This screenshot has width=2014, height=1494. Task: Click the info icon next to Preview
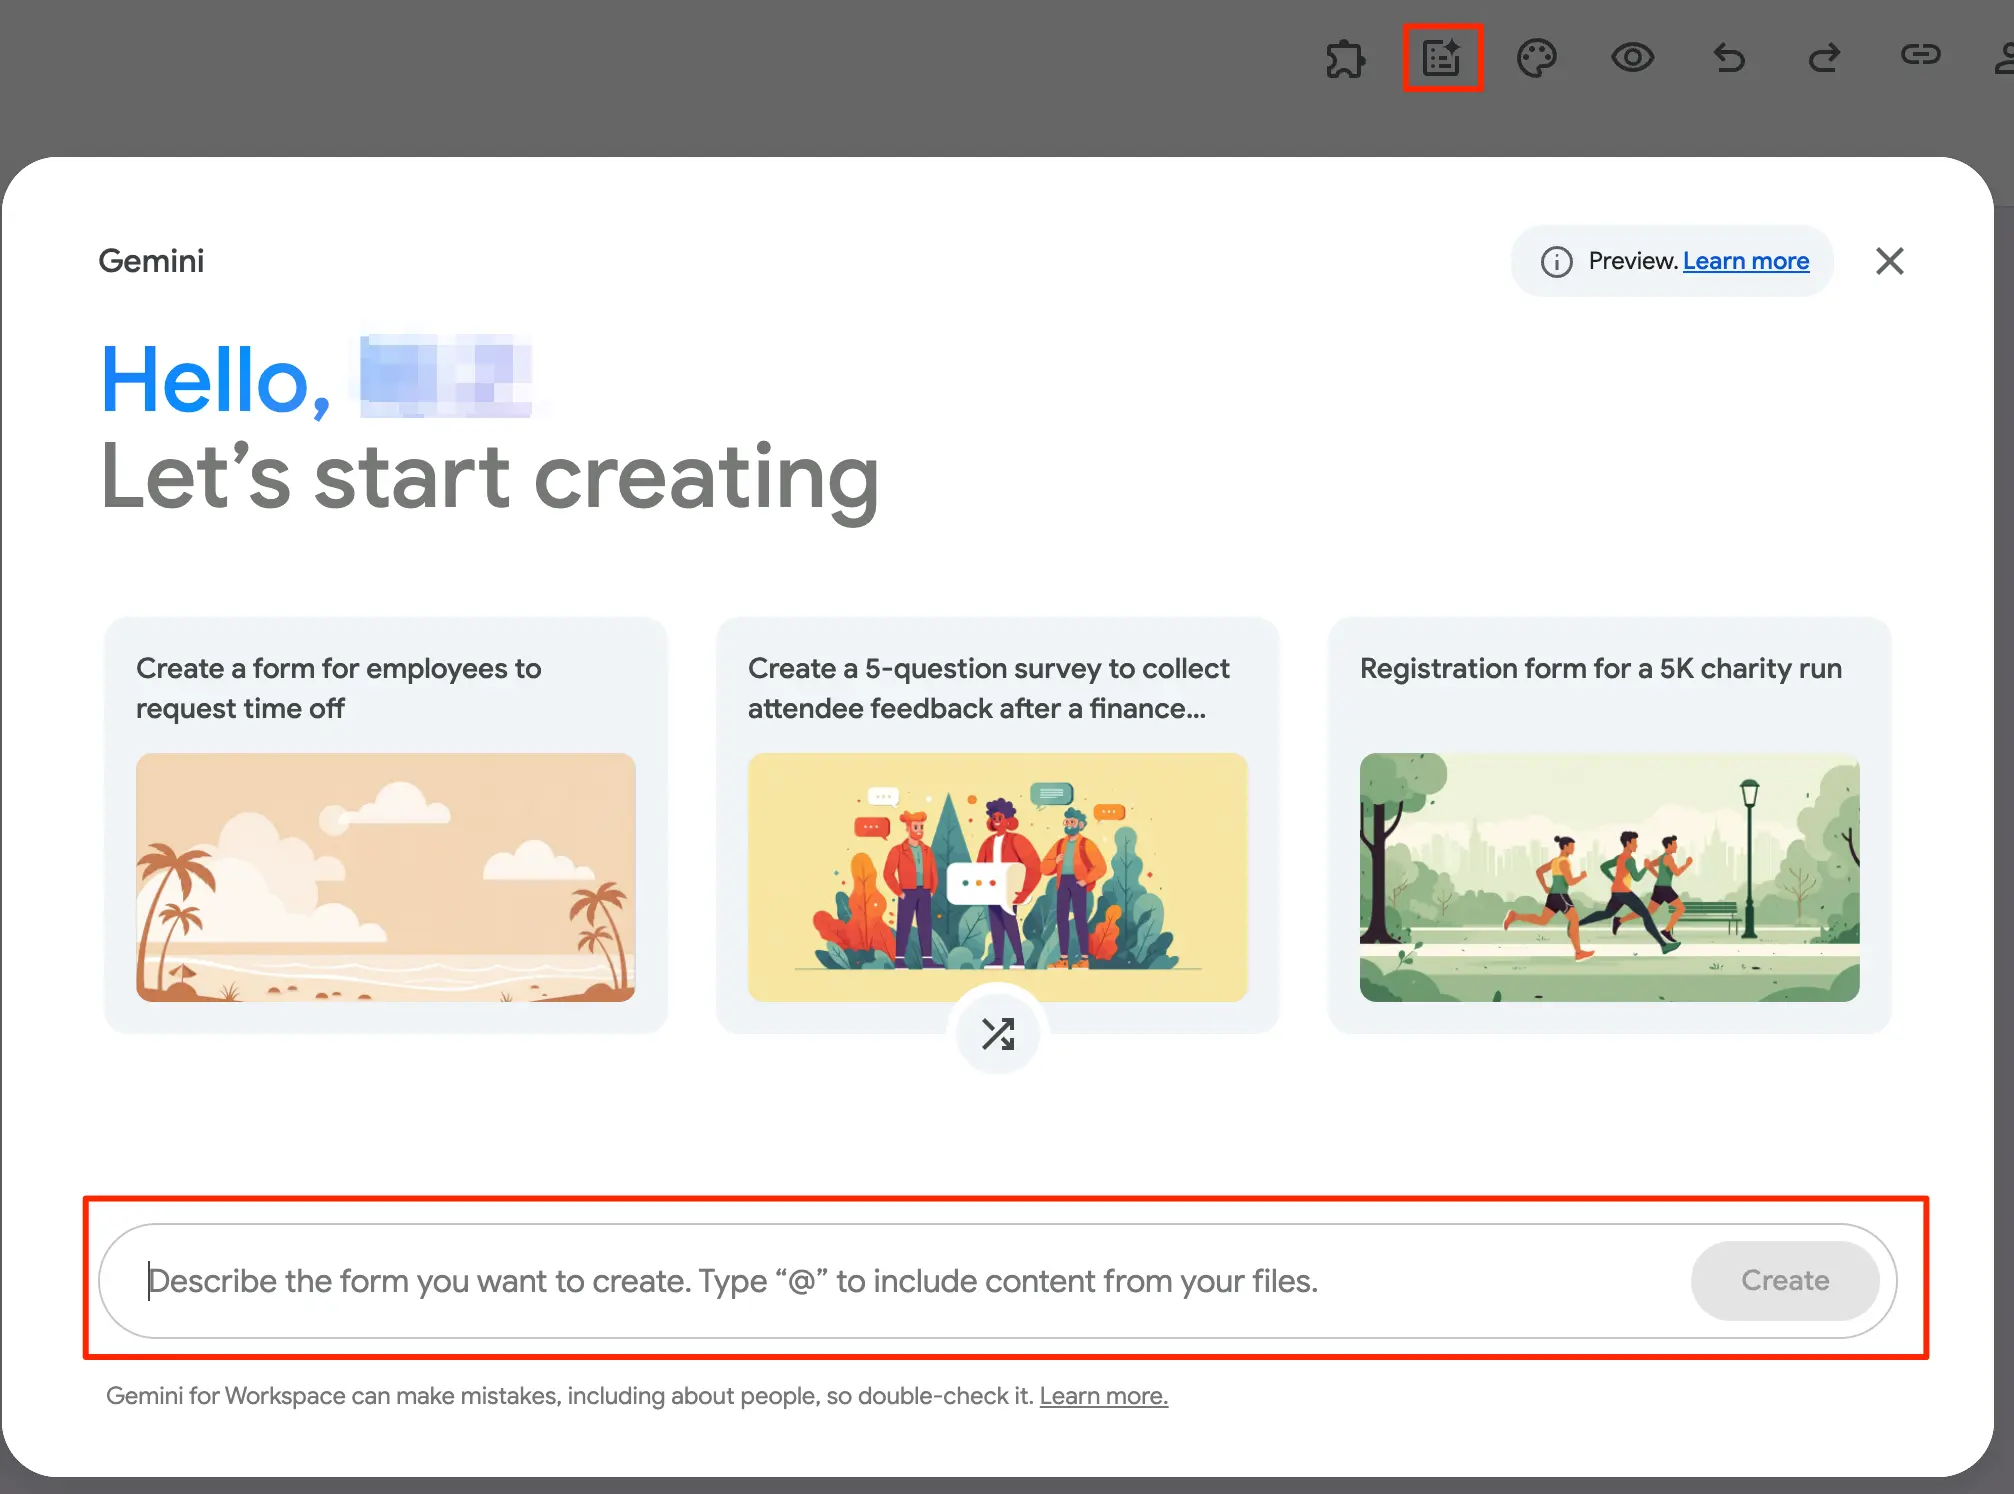coord(1556,262)
